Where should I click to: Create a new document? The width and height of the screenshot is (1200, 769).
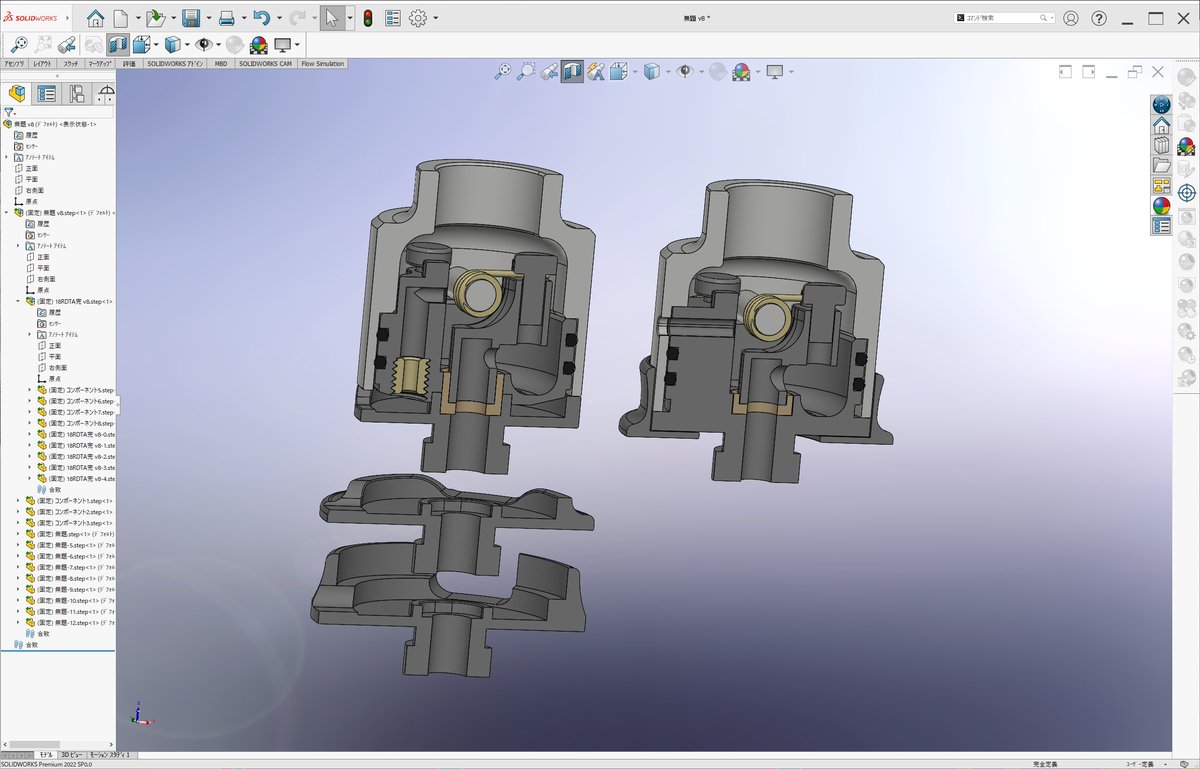120,18
